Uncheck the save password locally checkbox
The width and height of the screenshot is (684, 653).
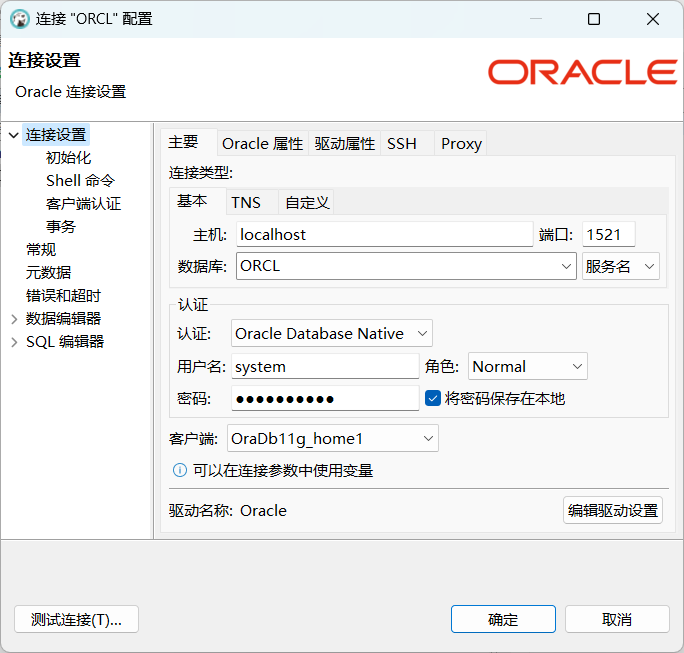click(432, 398)
